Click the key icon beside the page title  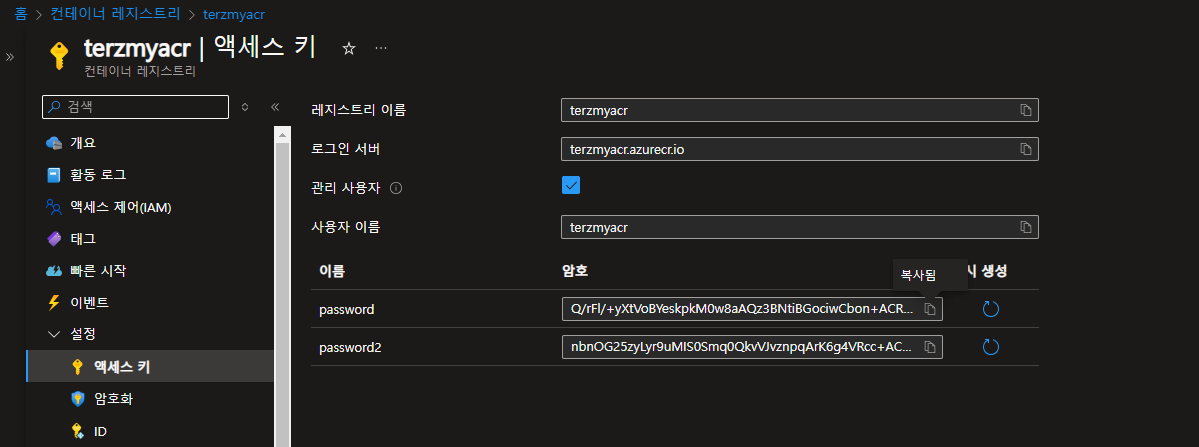click(x=59, y=56)
